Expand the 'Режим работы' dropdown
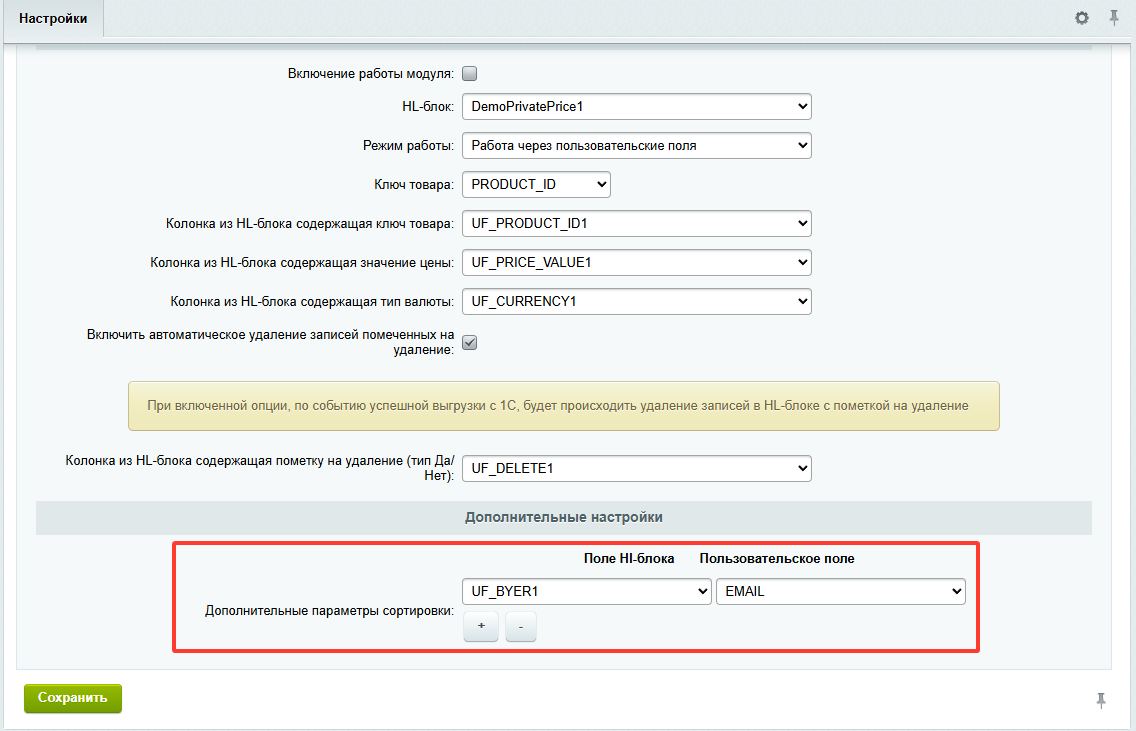This screenshot has width=1136, height=731. [637, 146]
